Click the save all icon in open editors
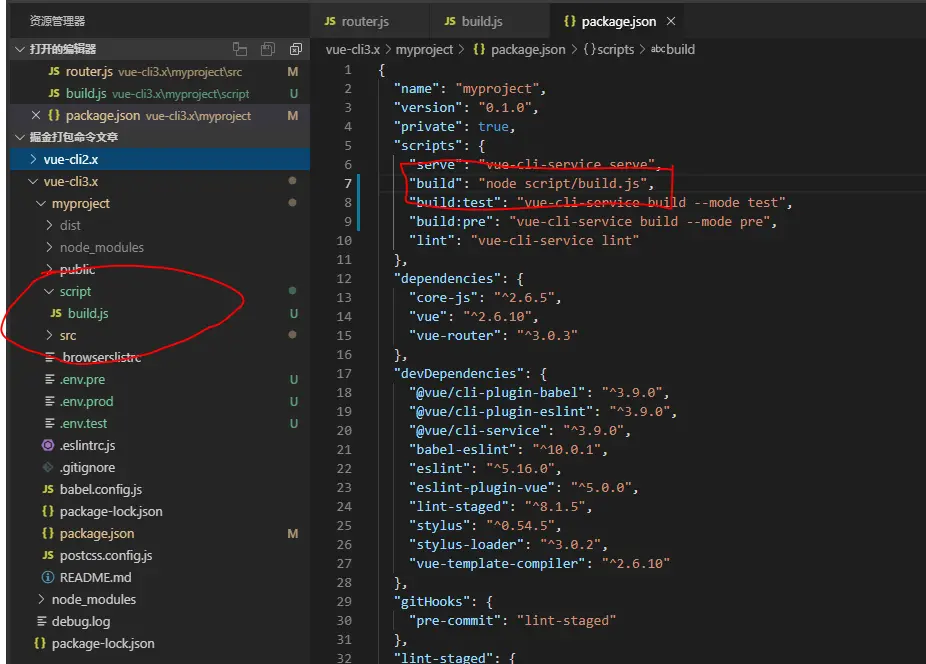Viewport: 926px width, 664px height. tap(268, 49)
